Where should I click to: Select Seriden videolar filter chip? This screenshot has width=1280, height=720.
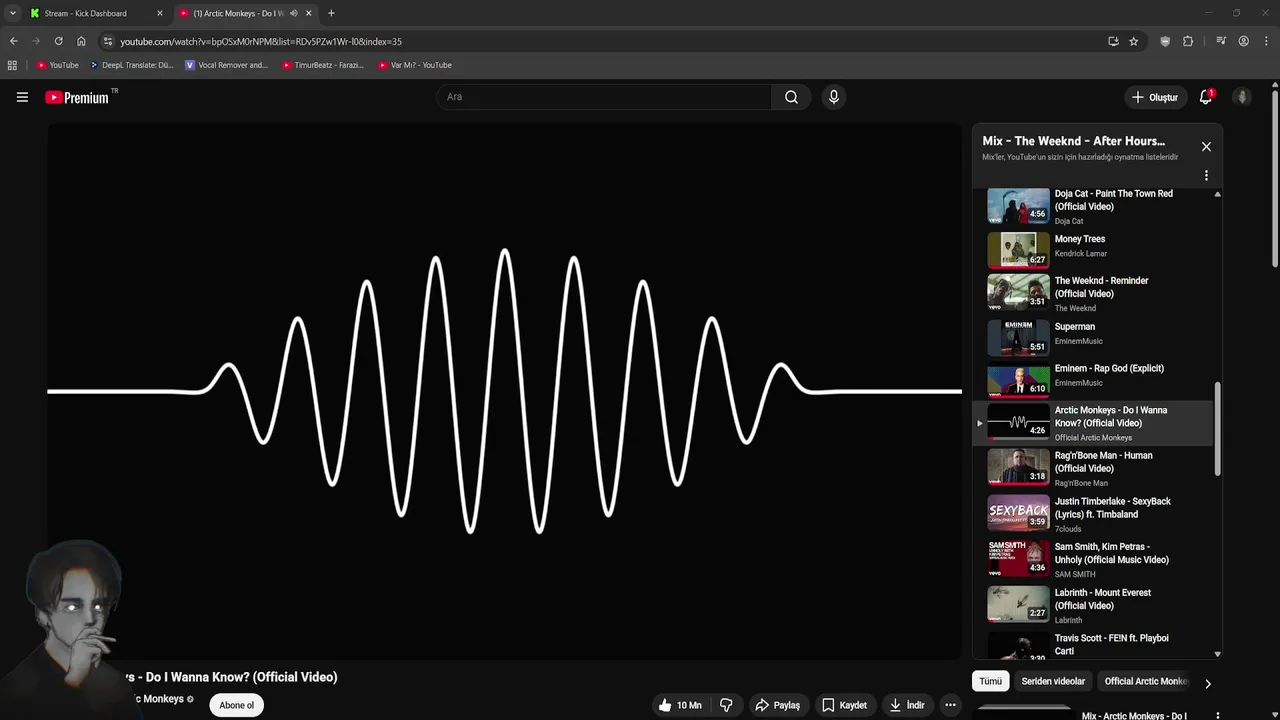click(1053, 681)
